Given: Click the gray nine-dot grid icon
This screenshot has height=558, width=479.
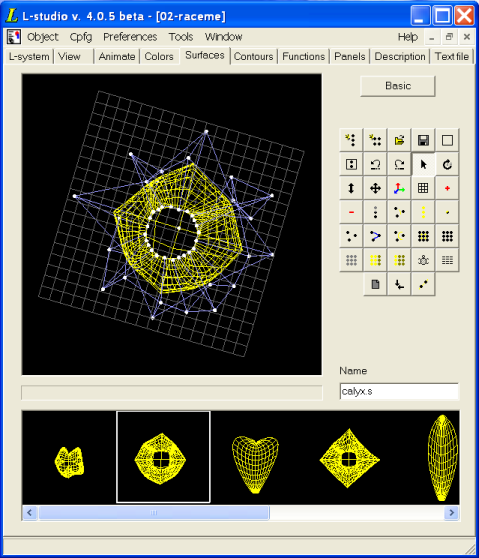Looking at the screenshot, I should [x=351, y=260].
